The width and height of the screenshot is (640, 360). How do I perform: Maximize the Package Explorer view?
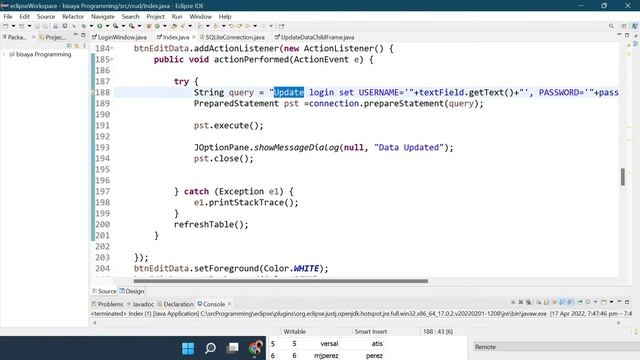83,36
